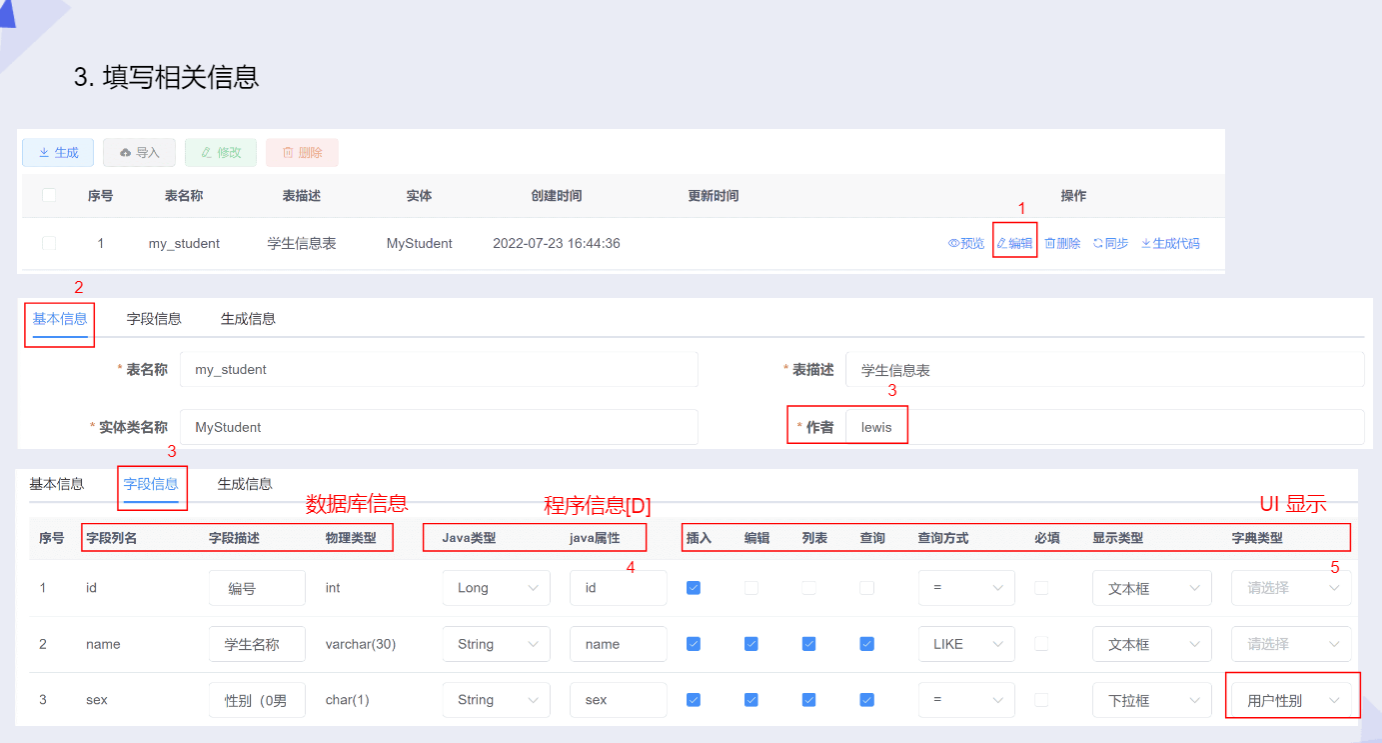The height and width of the screenshot is (743, 1382).
Task: Toggle the 编辑 checkbox for sex row
Action: pyautogui.click(x=751, y=700)
